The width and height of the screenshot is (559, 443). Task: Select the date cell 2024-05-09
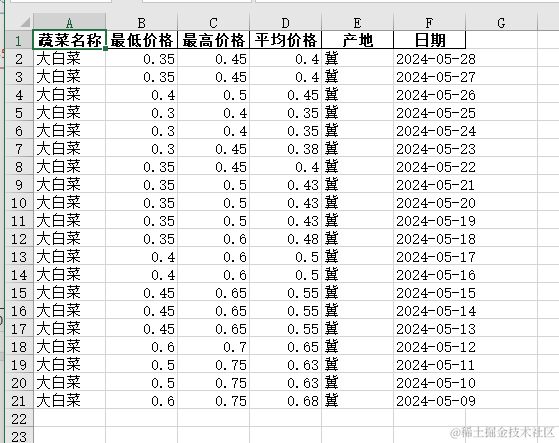tap(430, 400)
